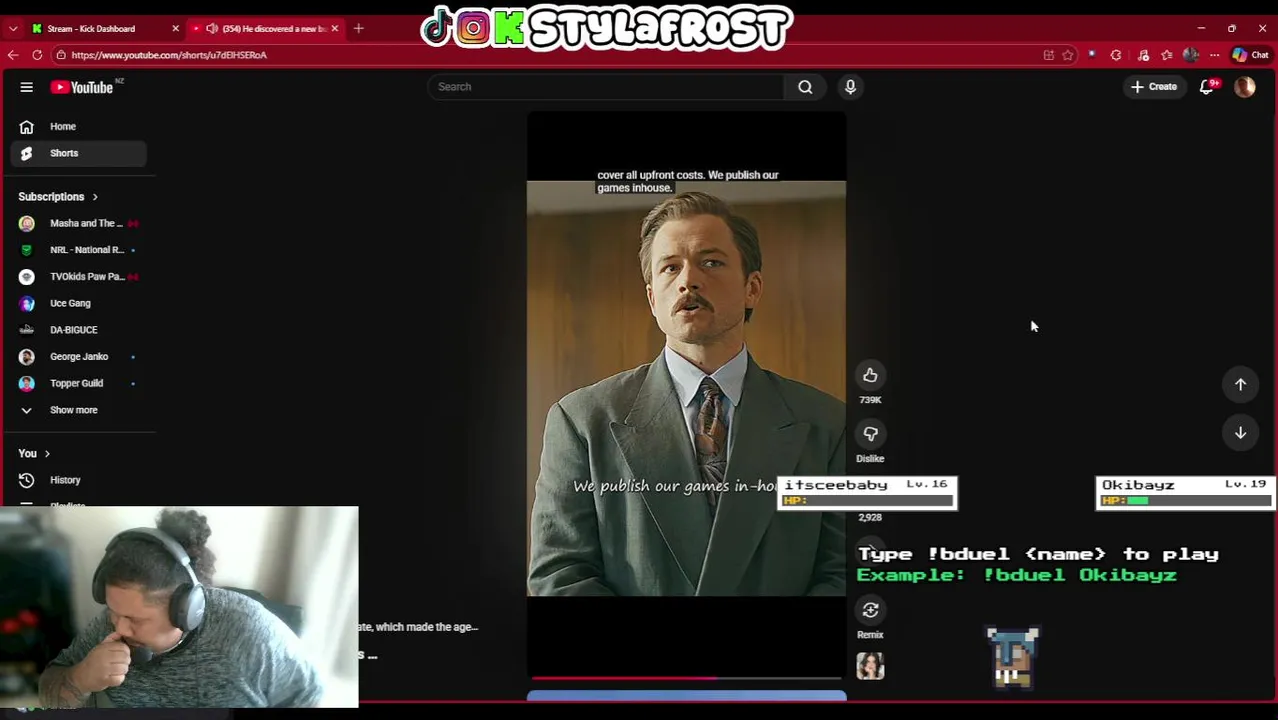Image resolution: width=1278 pixels, height=720 pixels.
Task: Click the 739K like count text
Action: [870, 400]
